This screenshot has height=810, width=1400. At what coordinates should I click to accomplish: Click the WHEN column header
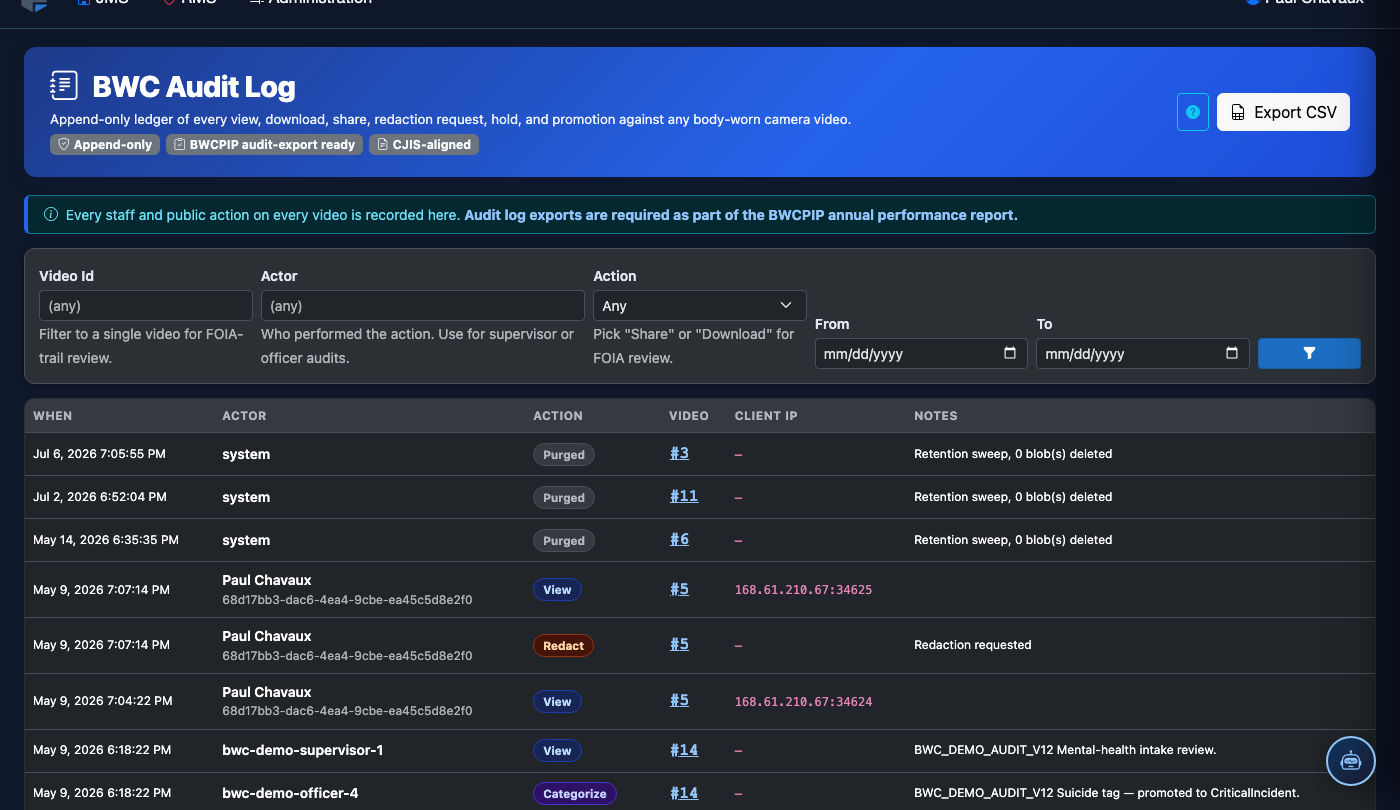tap(53, 416)
